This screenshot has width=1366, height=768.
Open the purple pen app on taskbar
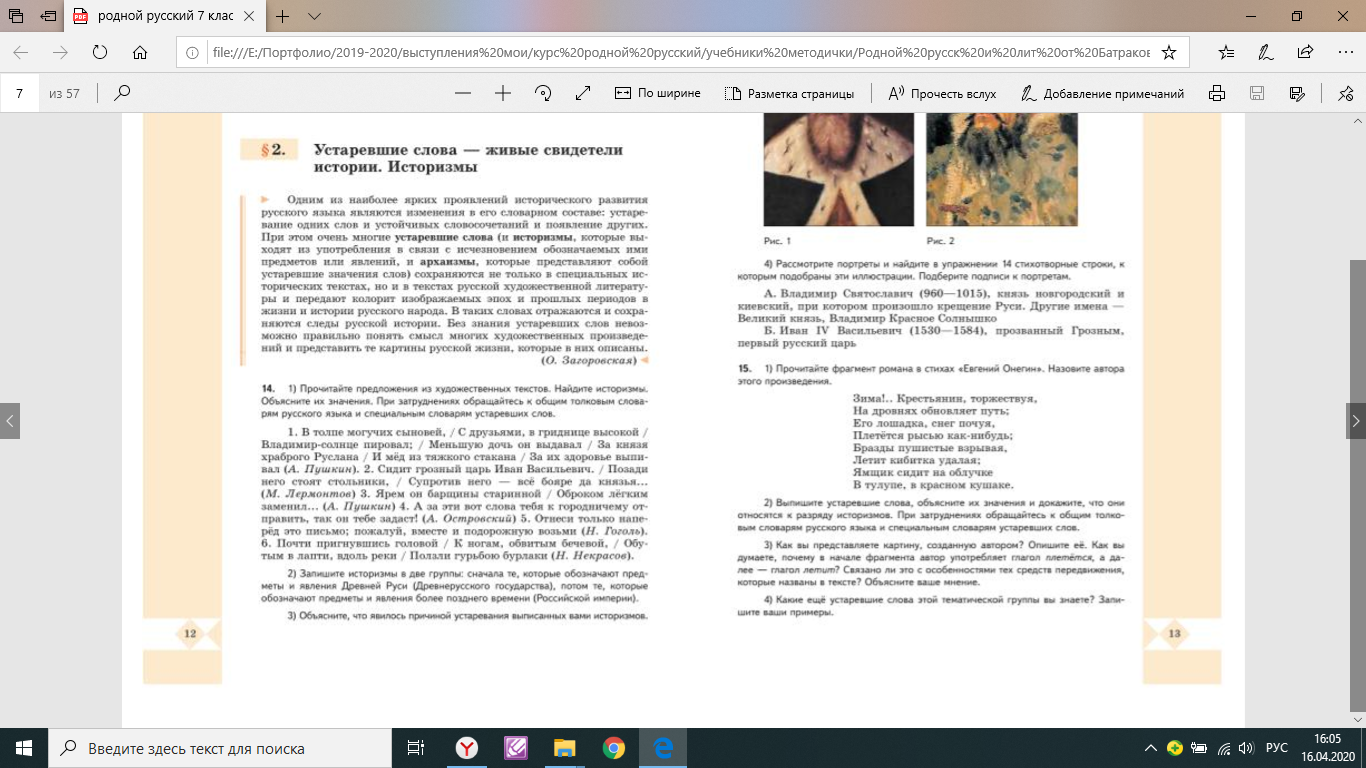tap(516, 748)
